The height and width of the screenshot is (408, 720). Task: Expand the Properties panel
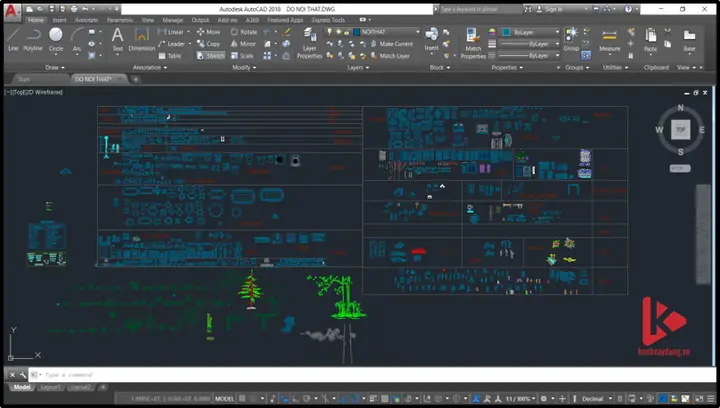[x=507, y=67]
